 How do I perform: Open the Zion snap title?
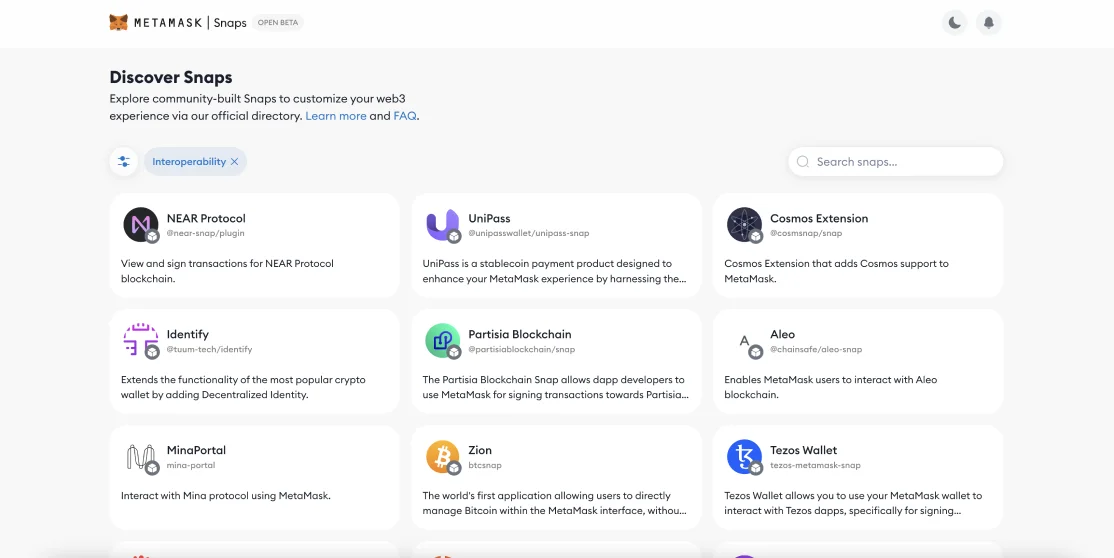480,450
